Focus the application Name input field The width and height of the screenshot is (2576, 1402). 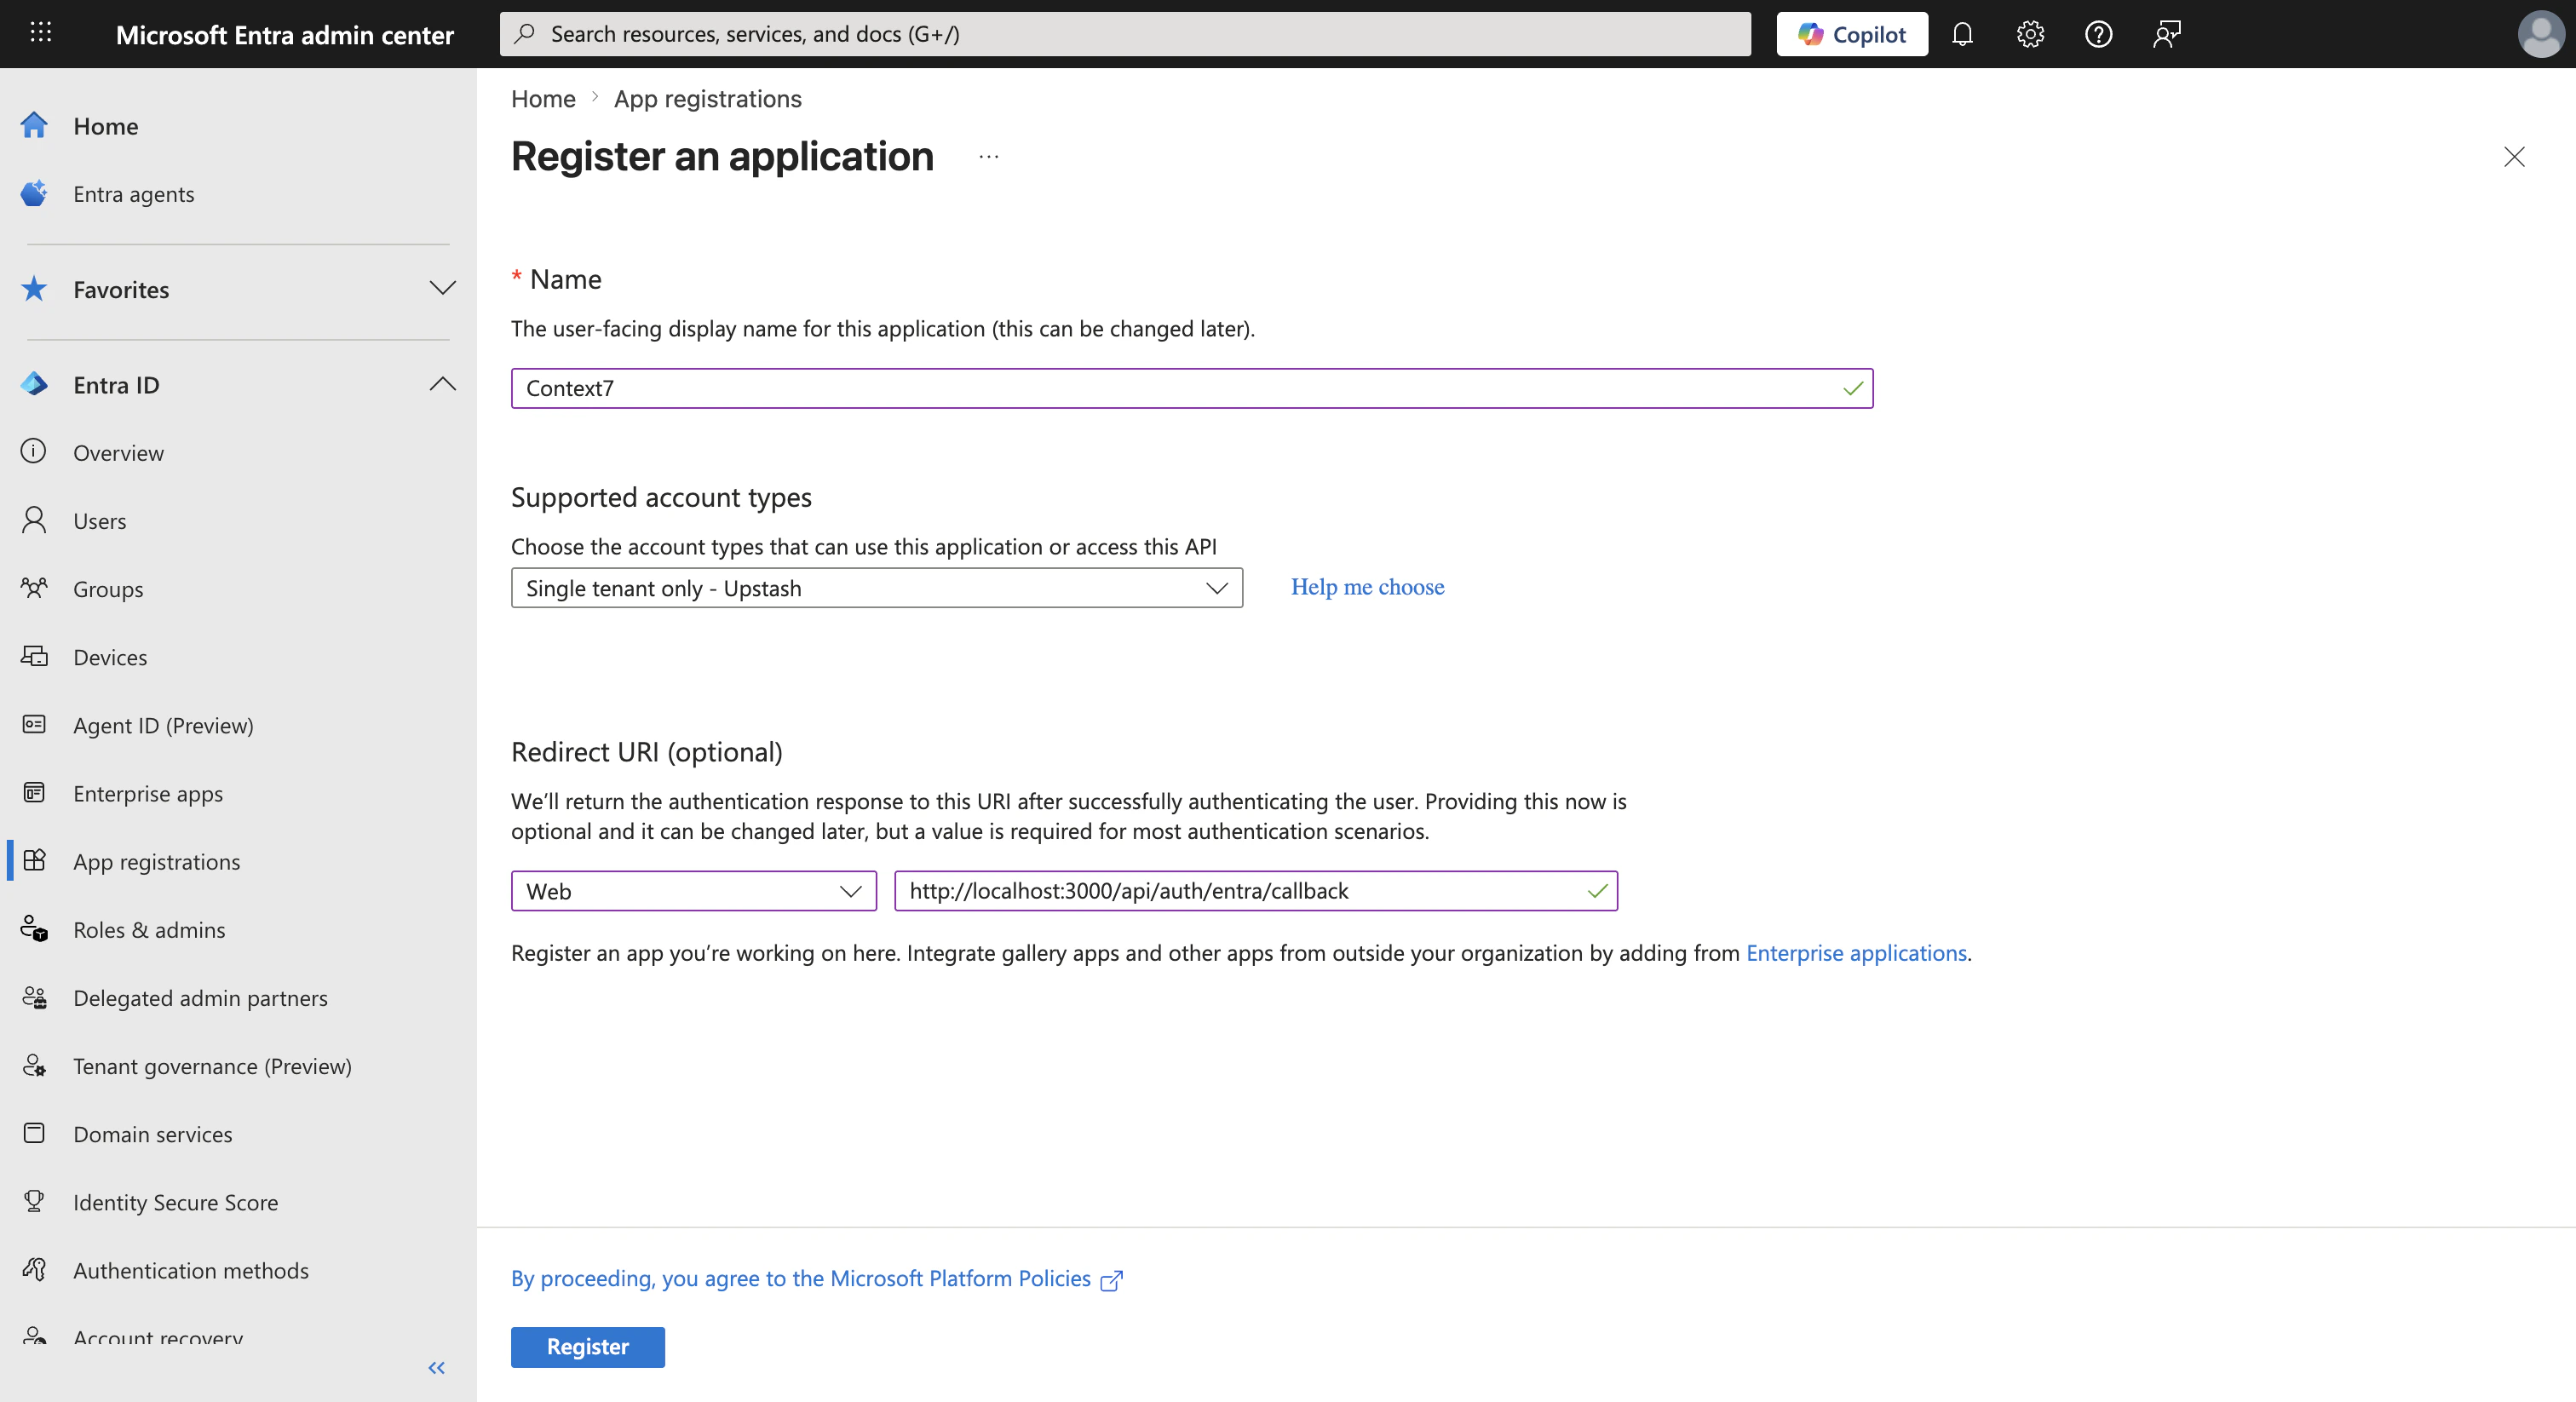pyautogui.click(x=1192, y=388)
